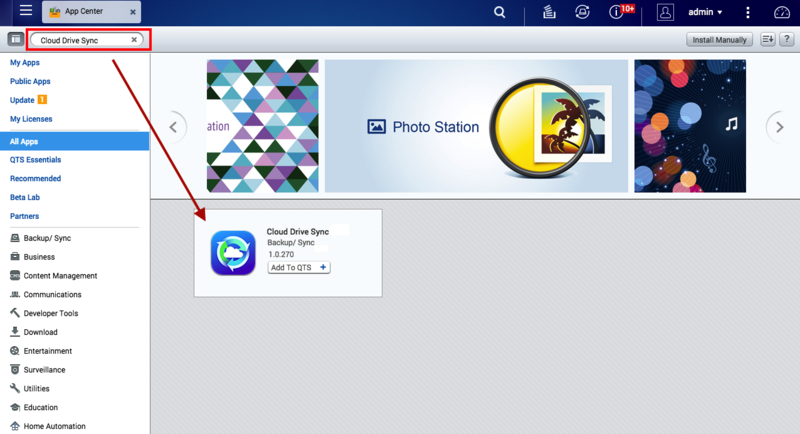Open the help question mark icon
The height and width of the screenshot is (434, 800).
click(x=787, y=39)
